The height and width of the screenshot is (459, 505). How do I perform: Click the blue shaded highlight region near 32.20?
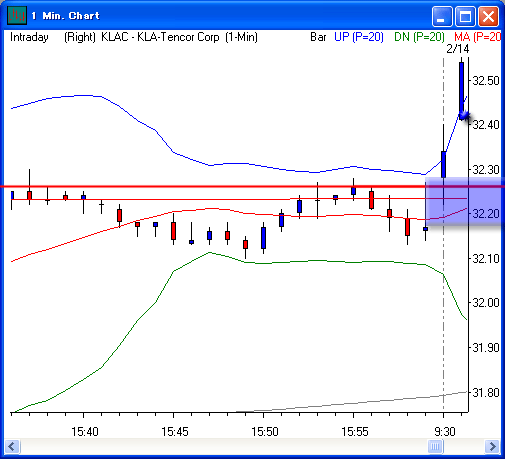point(464,201)
